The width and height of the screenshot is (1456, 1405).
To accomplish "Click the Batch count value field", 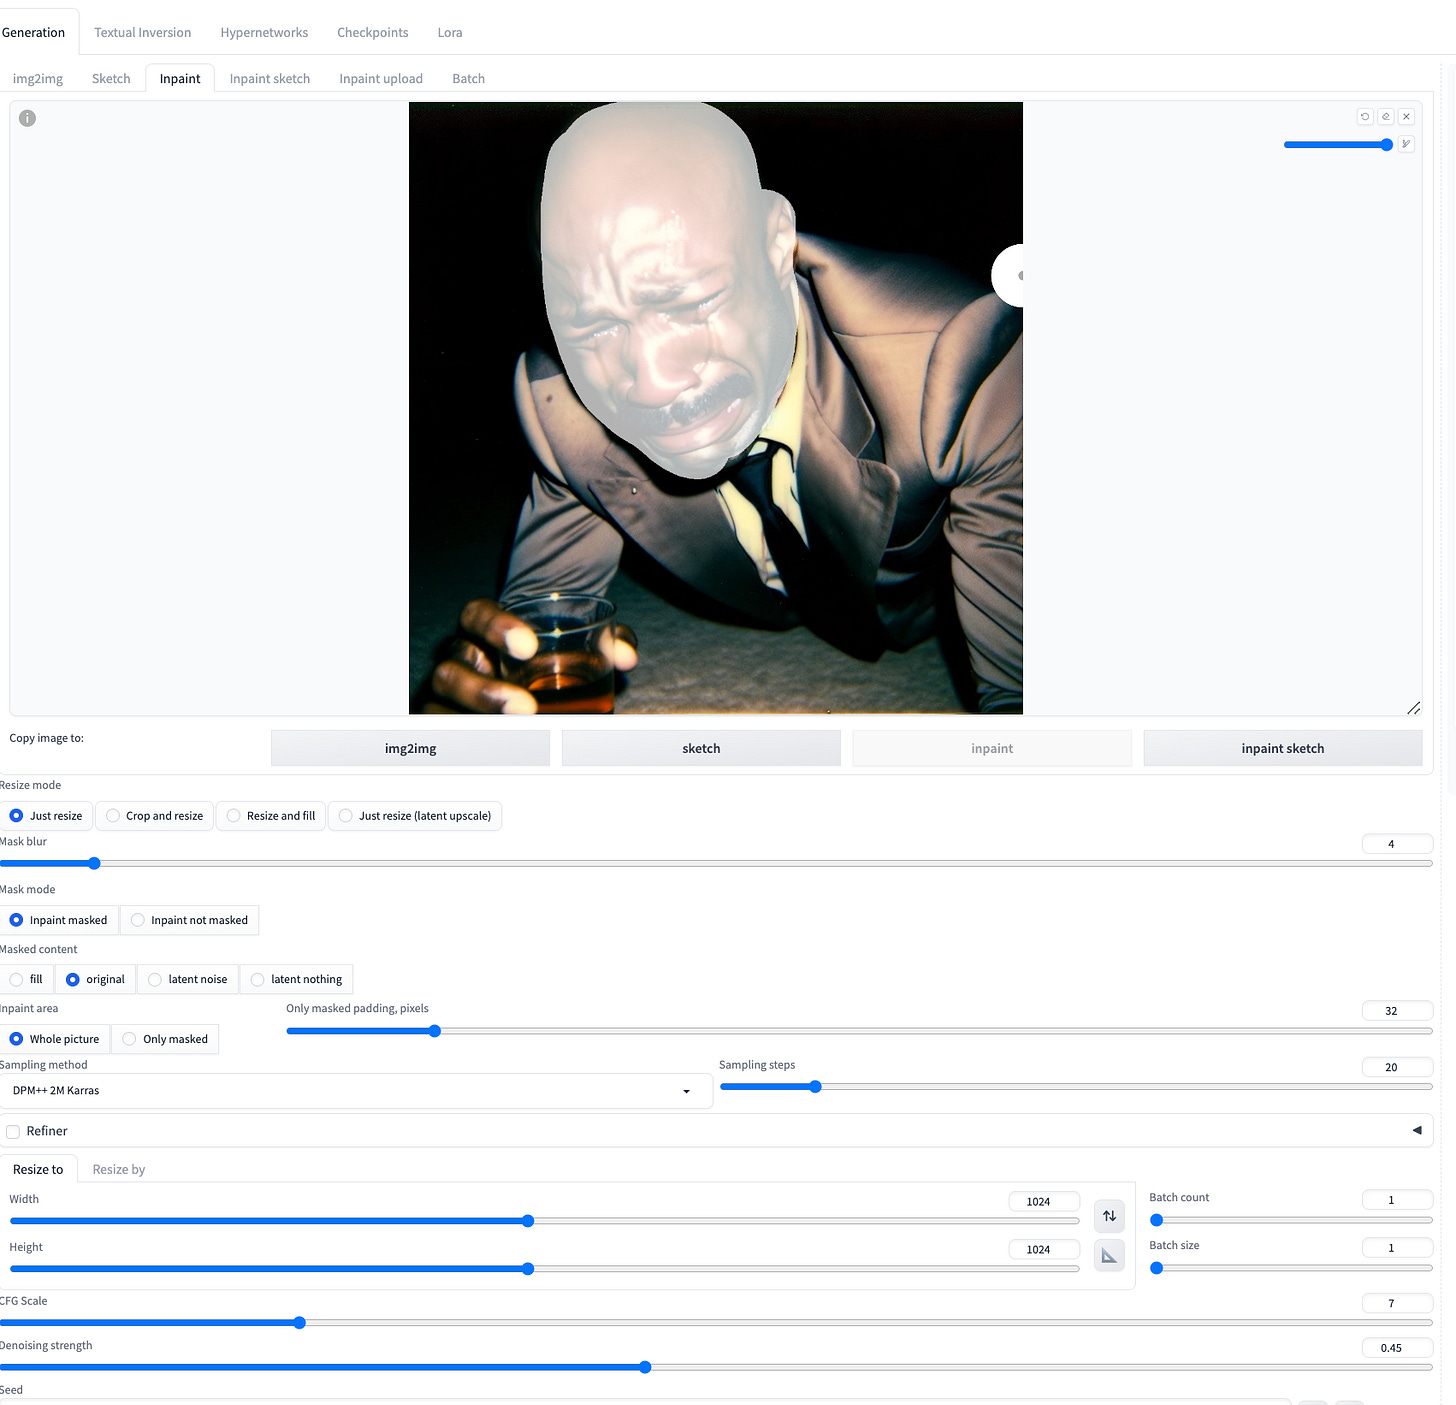I will (1397, 1200).
